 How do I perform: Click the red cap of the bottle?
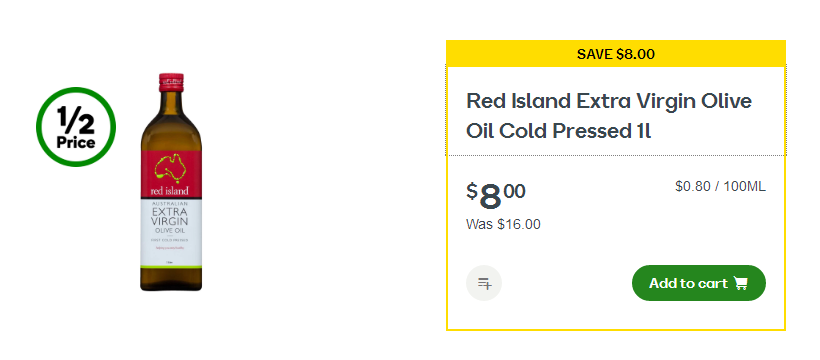(171, 82)
